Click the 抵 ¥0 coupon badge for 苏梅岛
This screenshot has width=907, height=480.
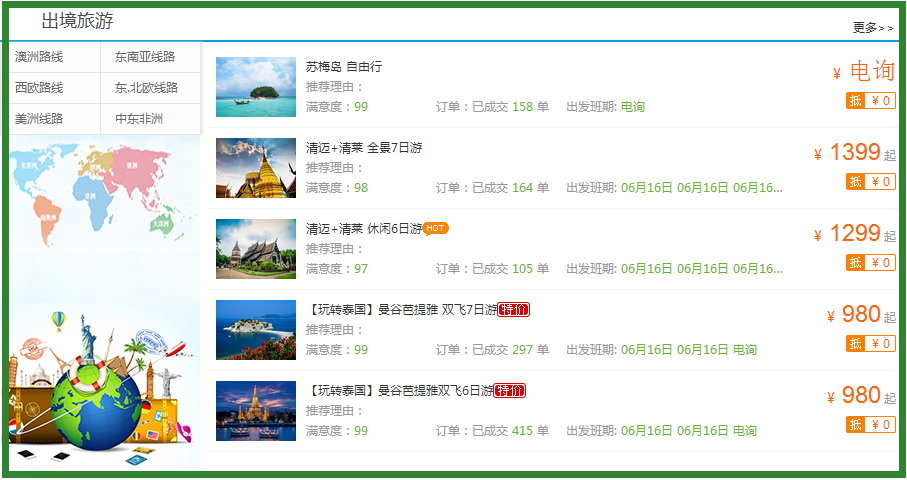pos(870,100)
